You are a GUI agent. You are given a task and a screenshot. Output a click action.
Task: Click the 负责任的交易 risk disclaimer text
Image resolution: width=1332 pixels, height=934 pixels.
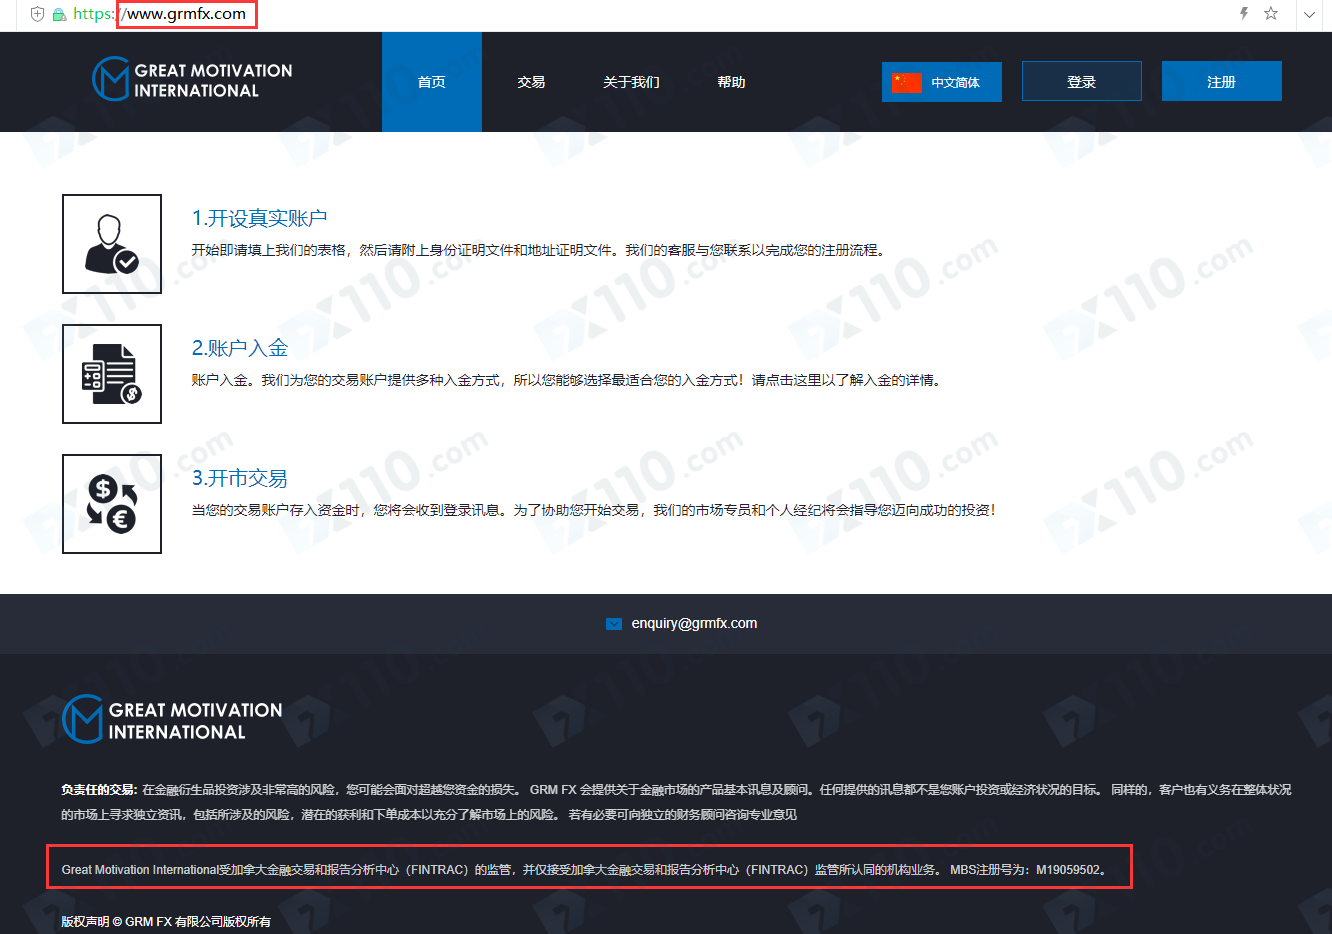[x=676, y=802]
